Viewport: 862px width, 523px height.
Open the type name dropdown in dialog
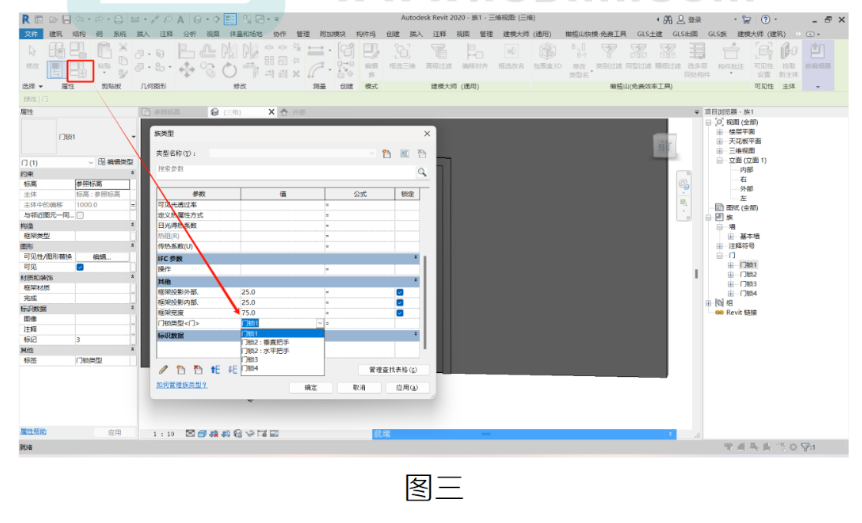point(372,153)
